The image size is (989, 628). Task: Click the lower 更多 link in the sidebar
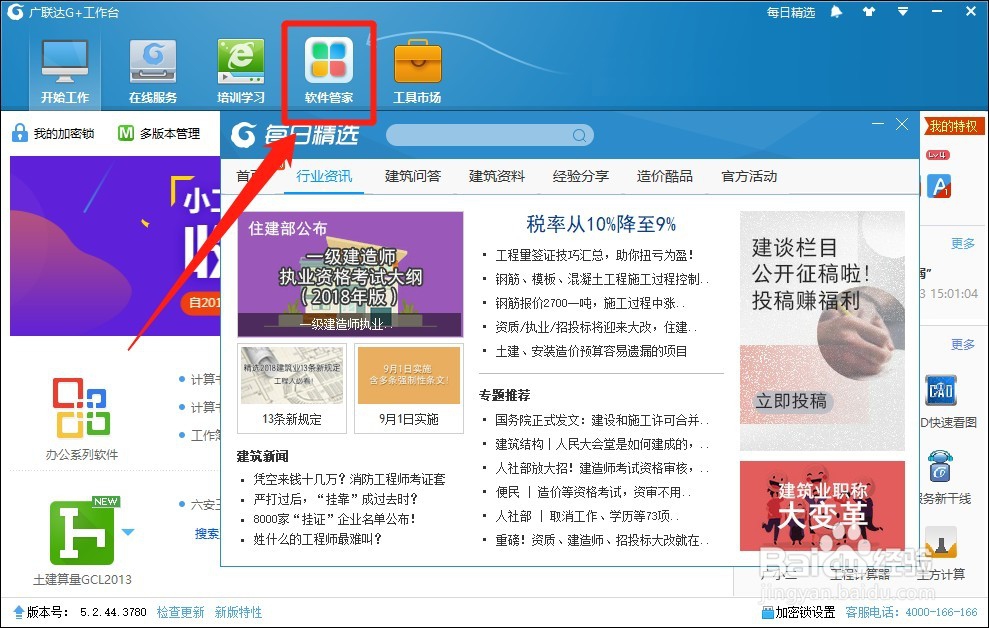pyautogui.click(x=963, y=344)
